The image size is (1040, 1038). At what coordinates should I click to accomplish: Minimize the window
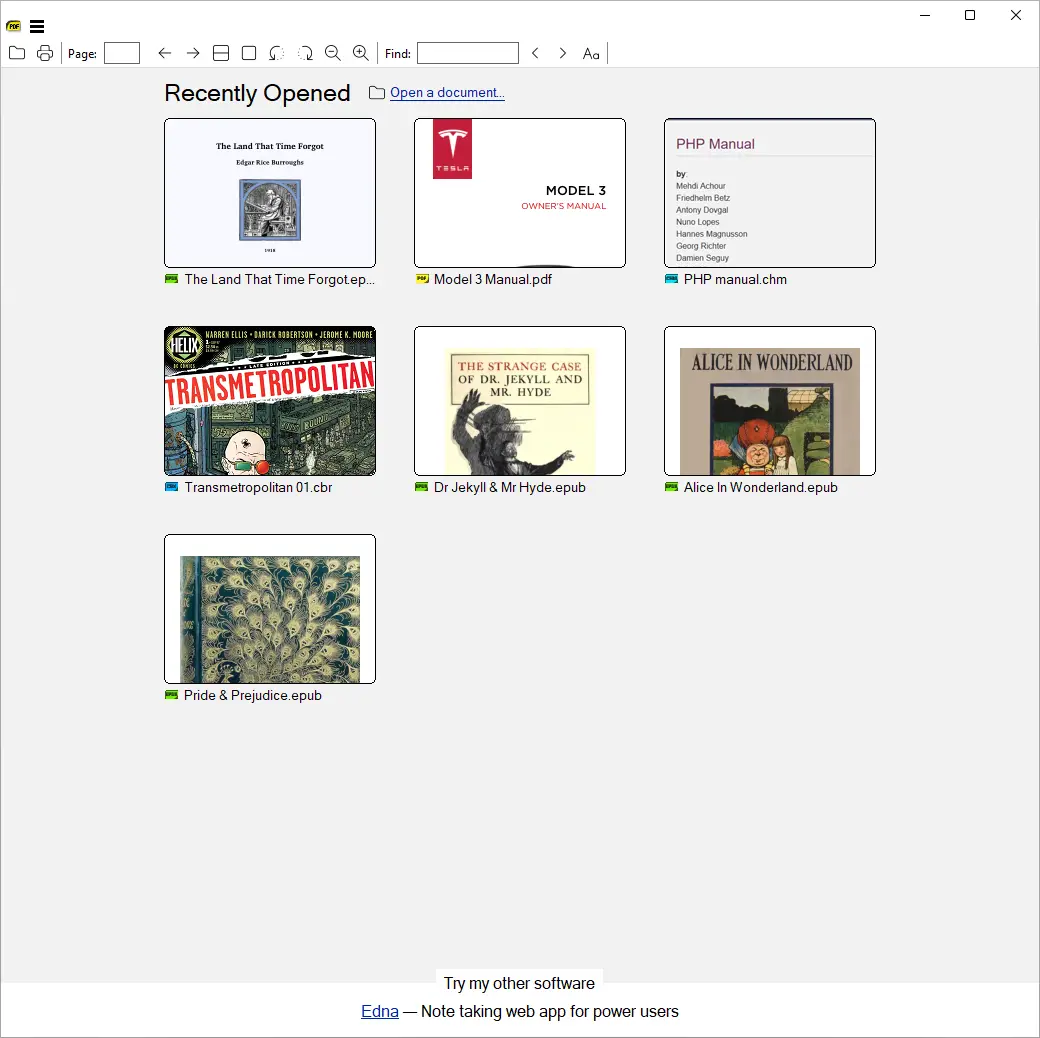925,15
